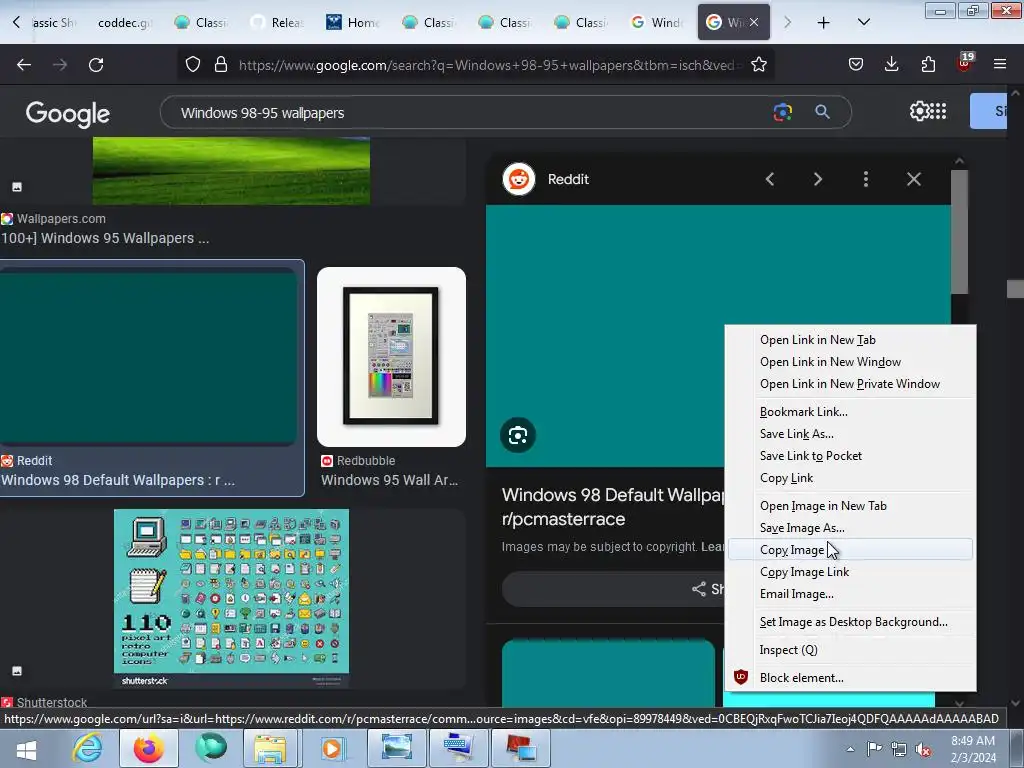Choose Copy Image from context menu
Screen dimensions: 1024x768
point(850,550)
